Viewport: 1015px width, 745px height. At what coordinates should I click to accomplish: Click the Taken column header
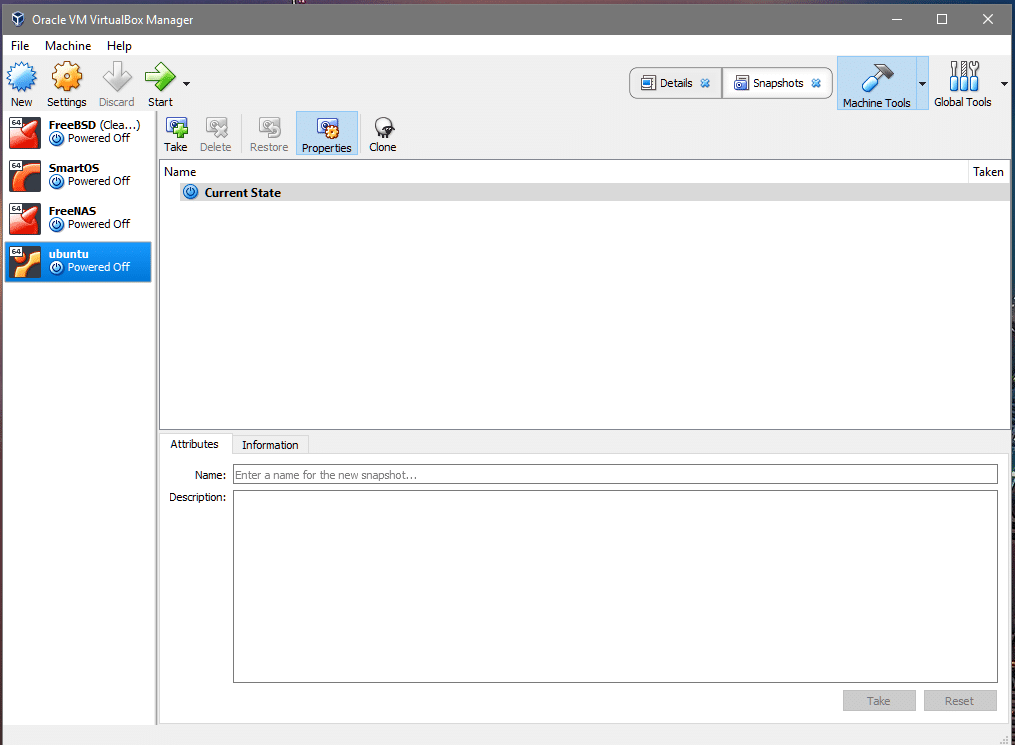click(x=988, y=172)
